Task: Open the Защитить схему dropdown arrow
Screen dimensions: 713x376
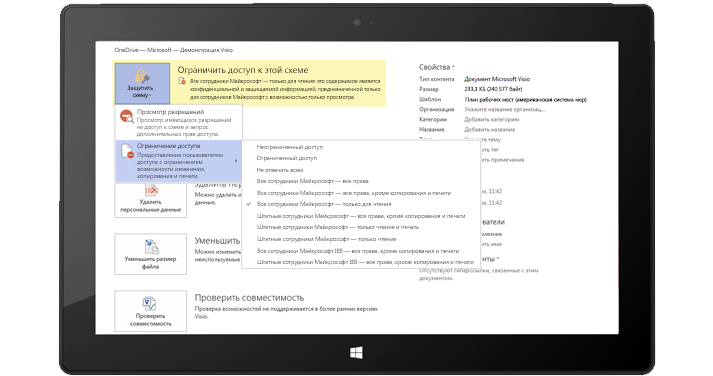Action: click(150, 96)
